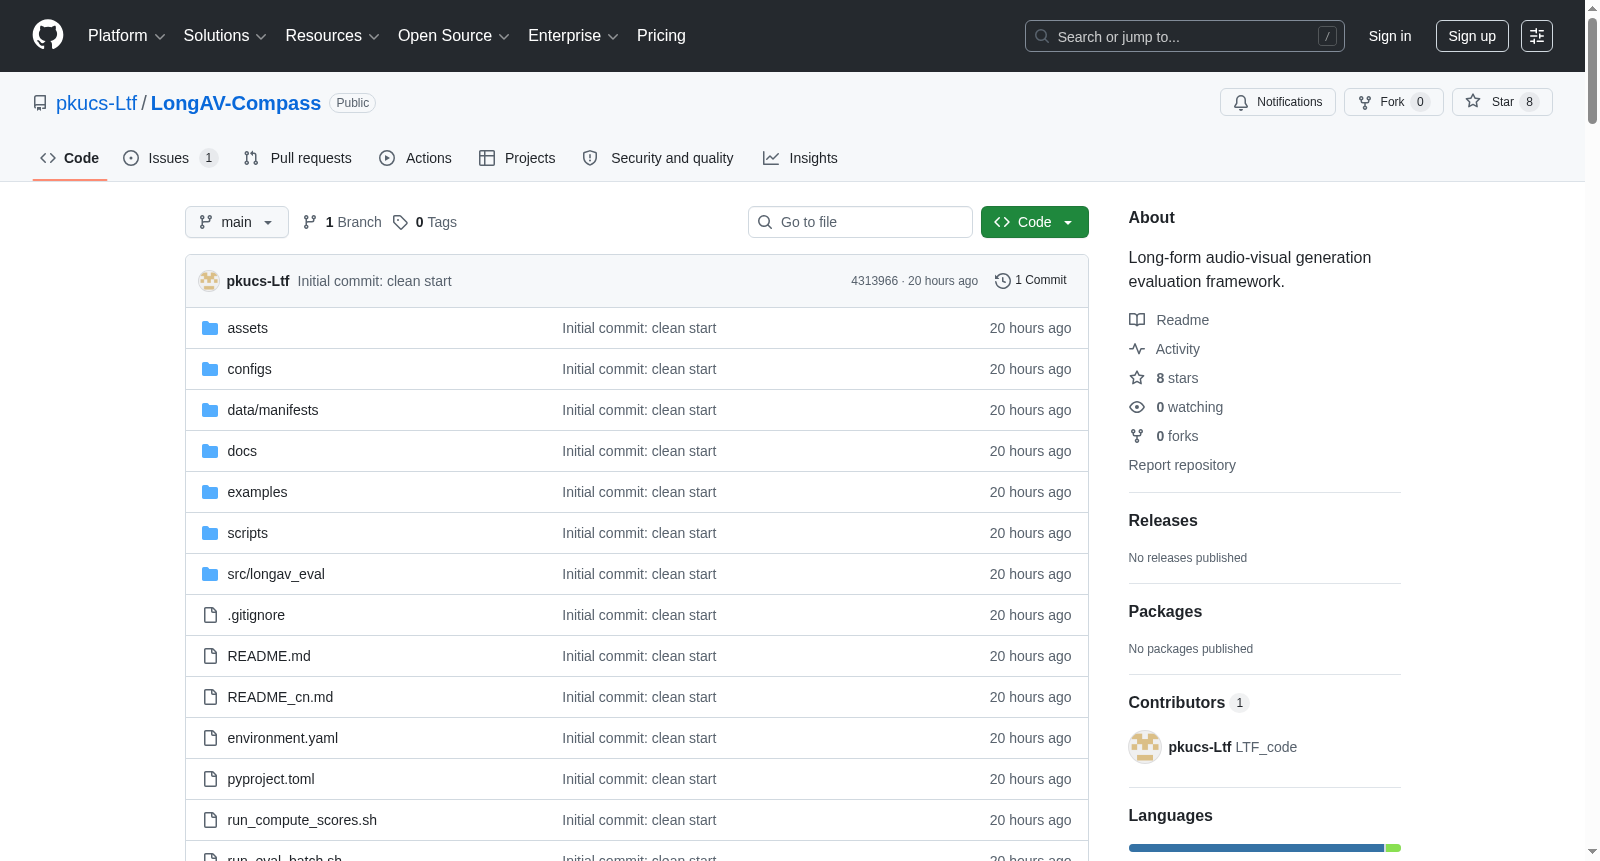The width and height of the screenshot is (1600, 861).
Task: Open the main branch selector dropdown
Action: tap(237, 222)
